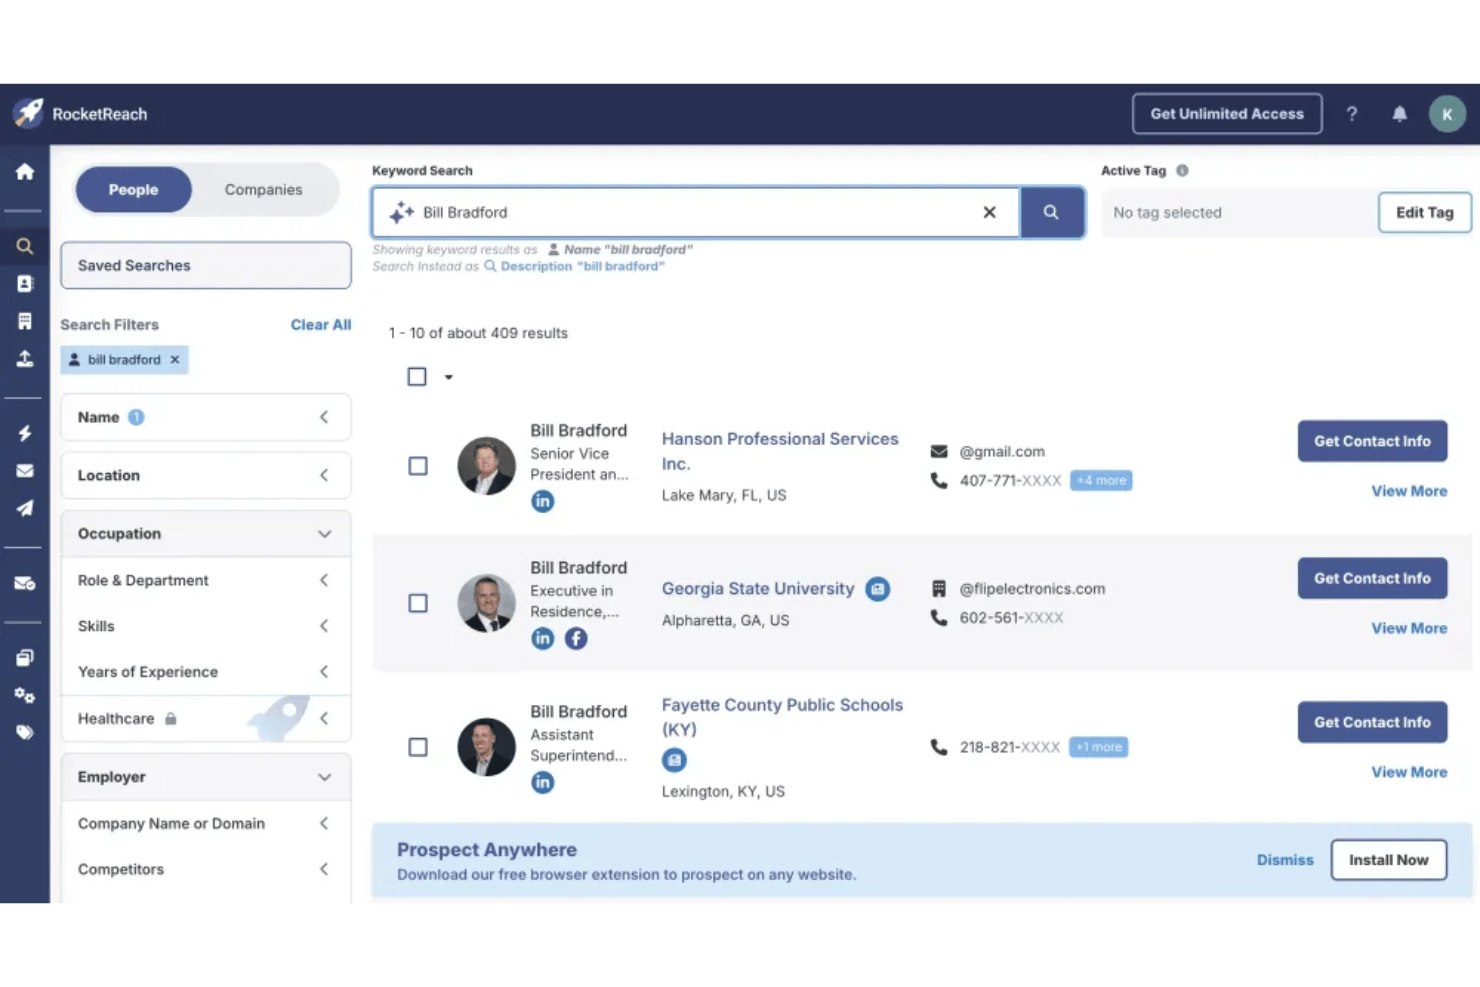Open LinkedIn for the Georgia State University contact
This screenshot has height=987, width=1480.
tap(542, 638)
